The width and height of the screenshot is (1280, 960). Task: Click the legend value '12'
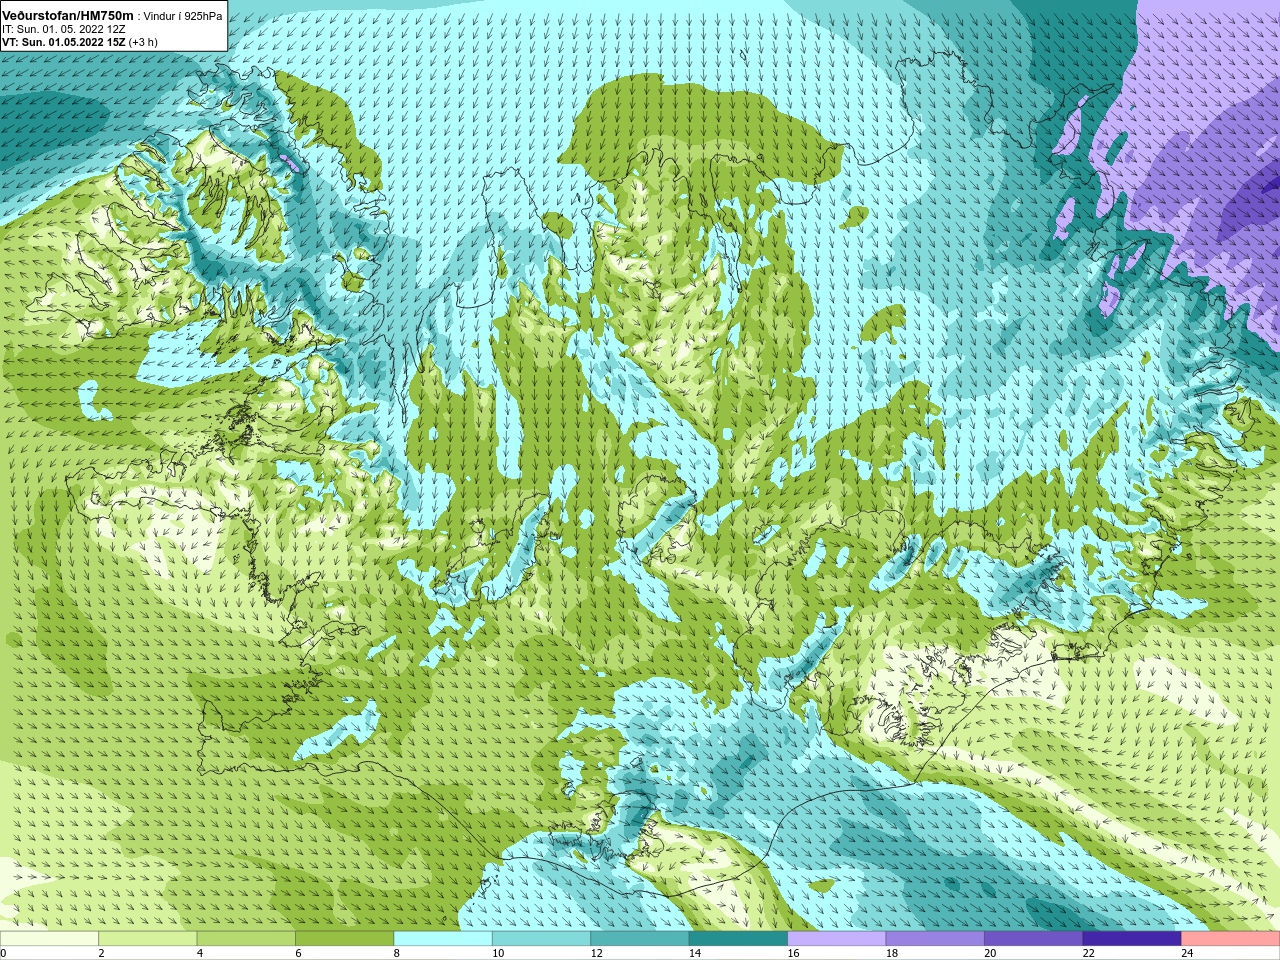click(596, 953)
